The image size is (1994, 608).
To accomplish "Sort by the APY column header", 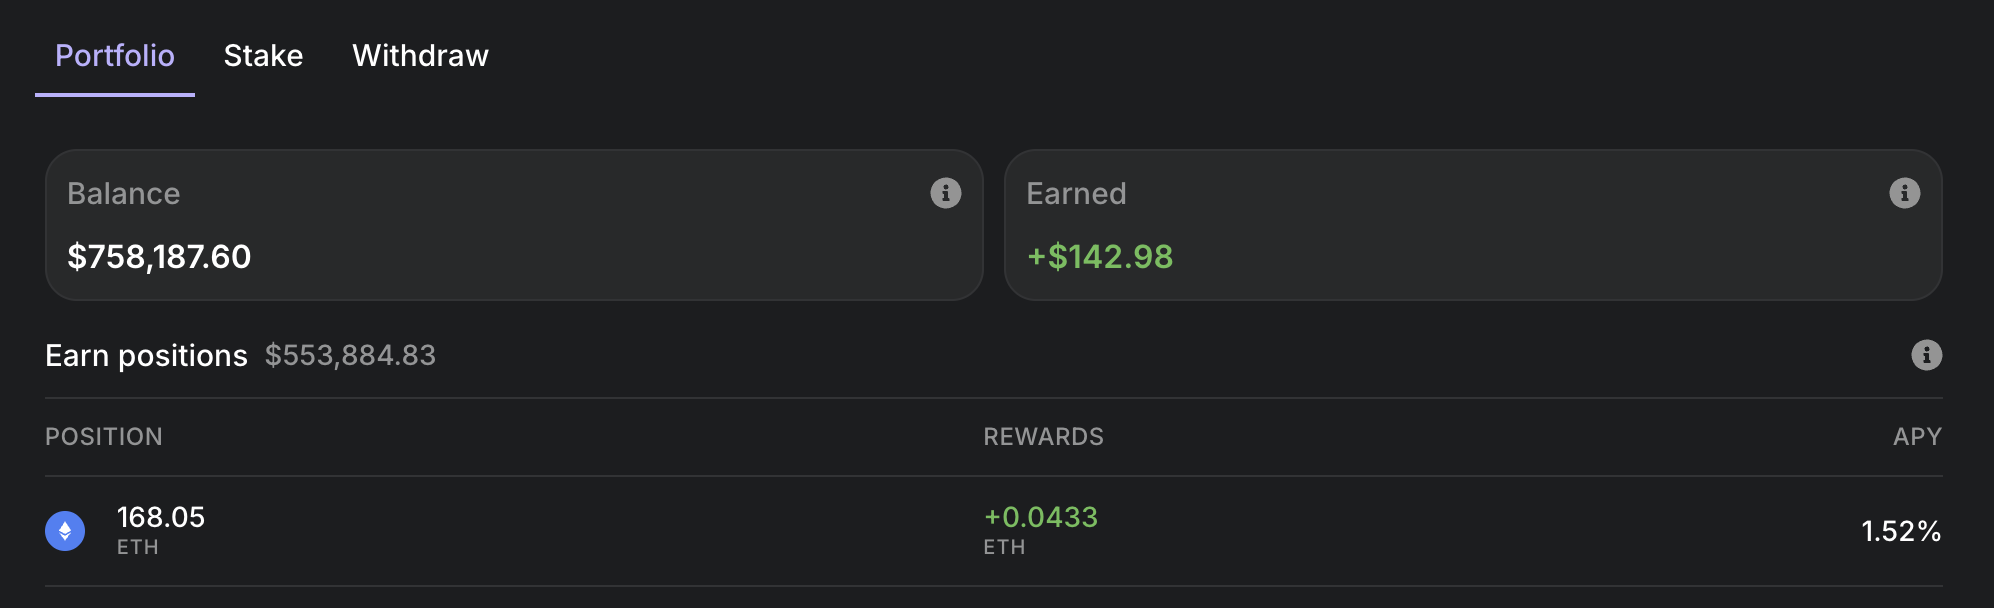I will [x=1916, y=437].
